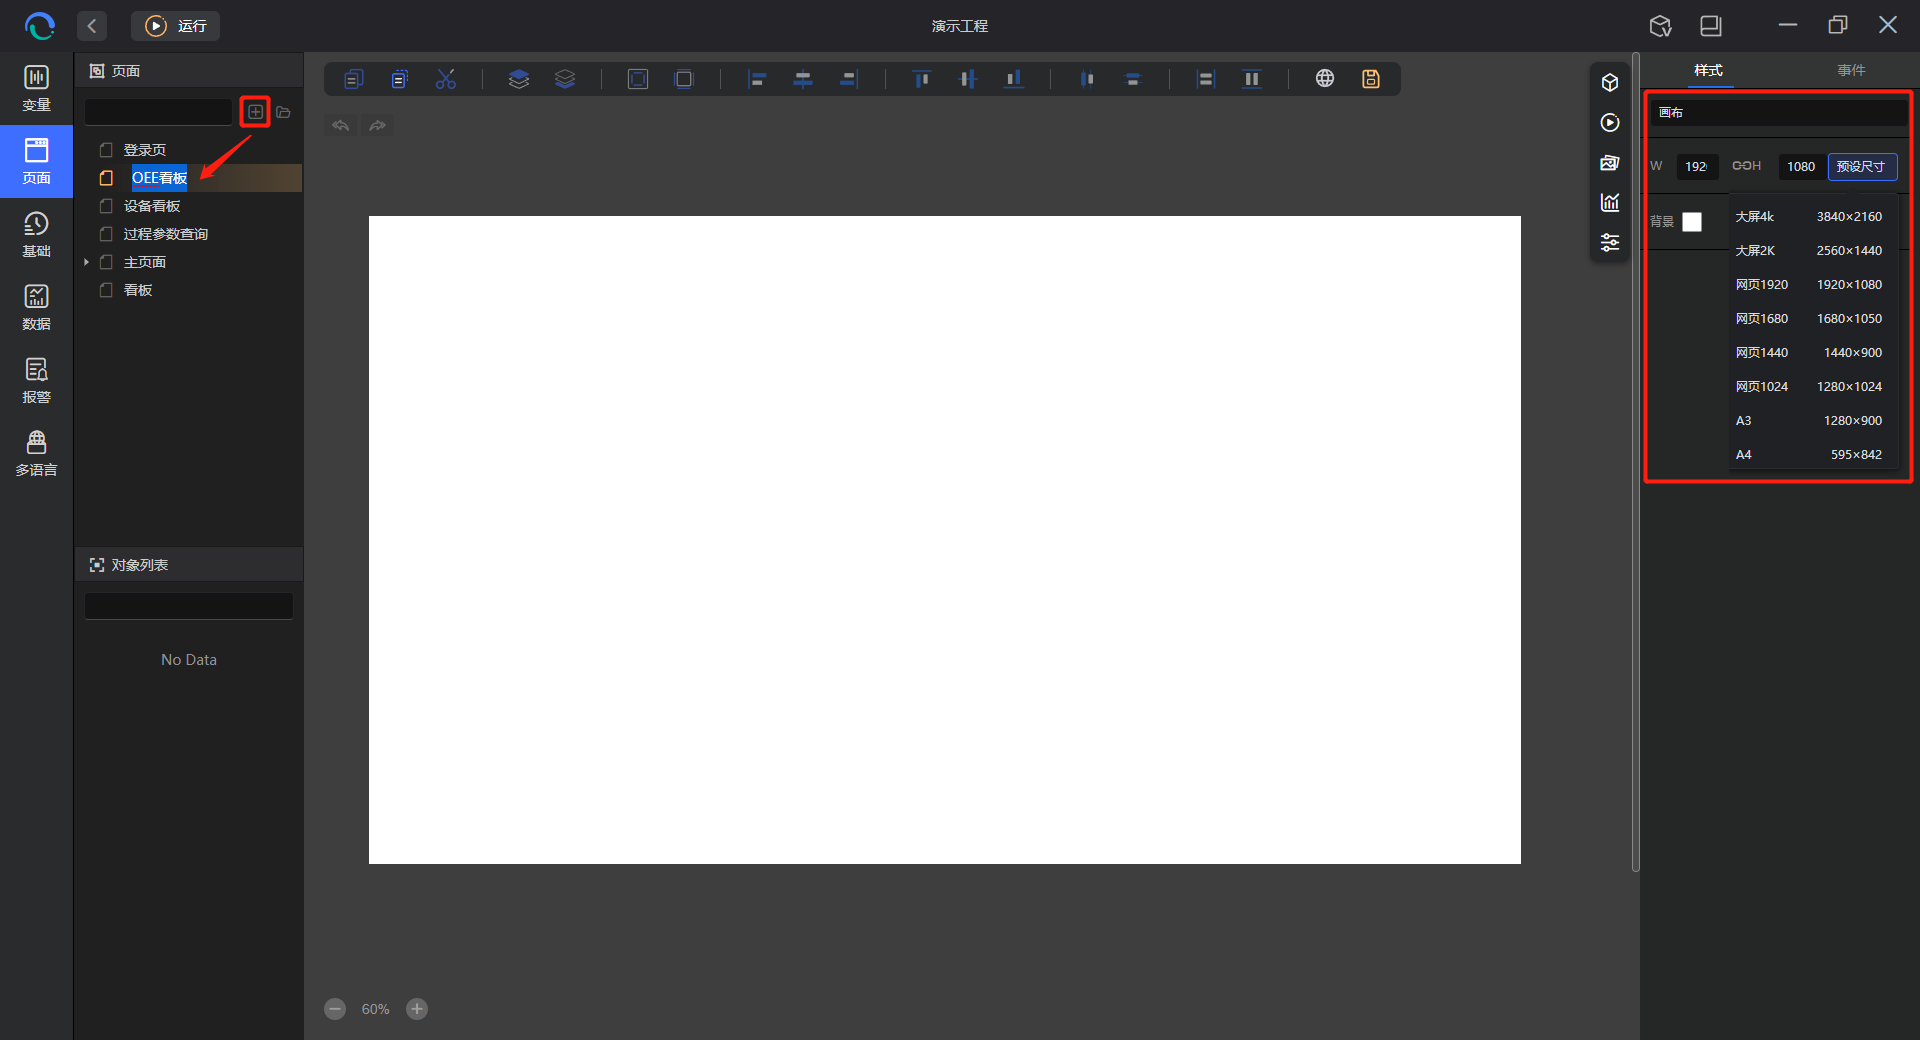Click the copy icon in top toolbar
Viewport: 1920px width, 1040px height.
tap(353, 79)
